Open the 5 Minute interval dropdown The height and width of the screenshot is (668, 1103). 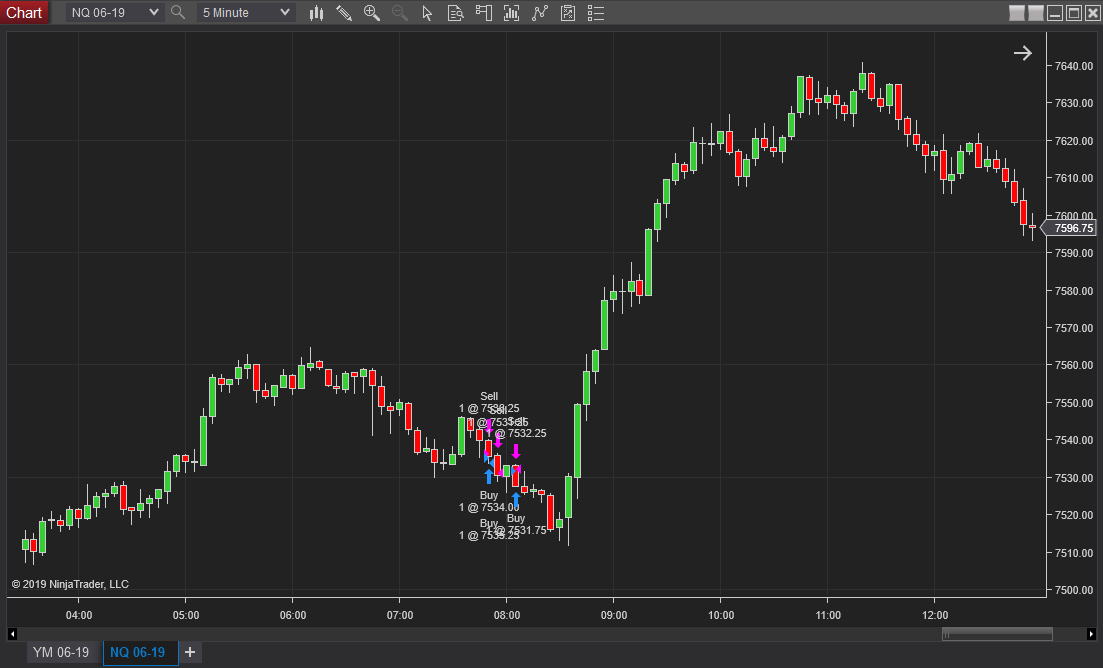point(246,13)
